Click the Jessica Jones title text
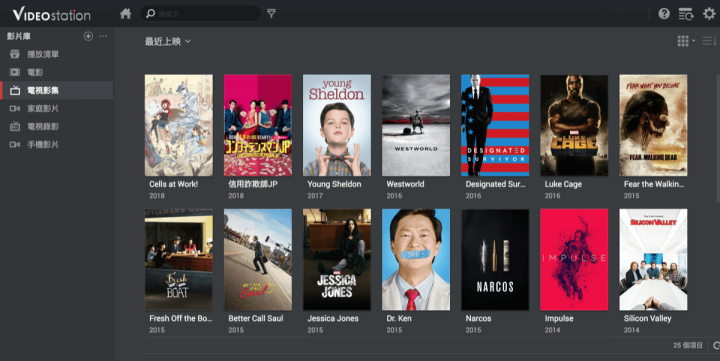Image resolution: width=720 pixels, height=361 pixels. point(333,318)
